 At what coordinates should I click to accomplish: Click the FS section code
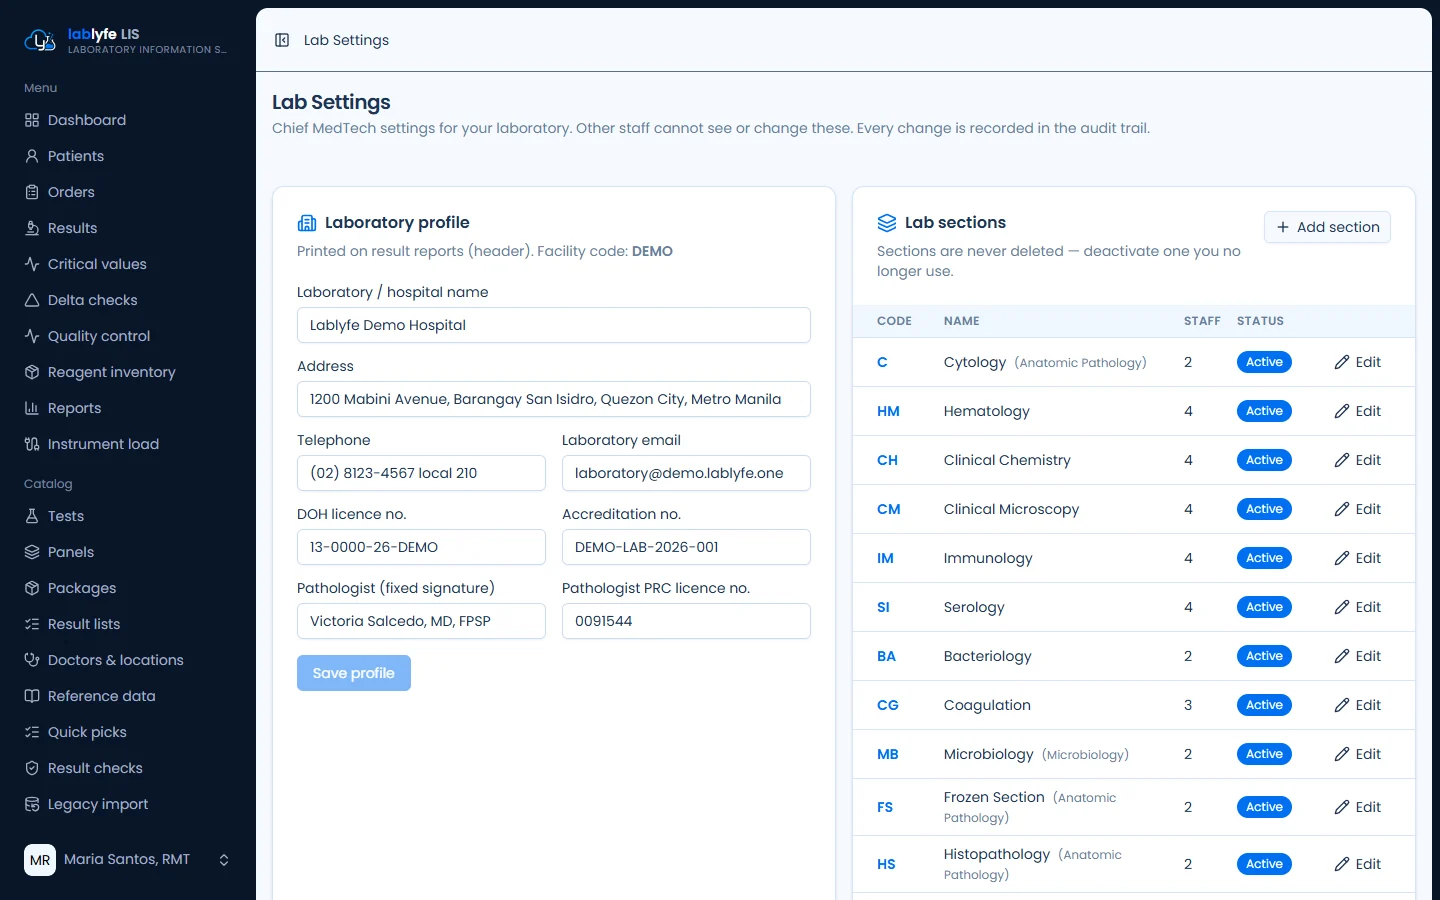pyautogui.click(x=885, y=807)
